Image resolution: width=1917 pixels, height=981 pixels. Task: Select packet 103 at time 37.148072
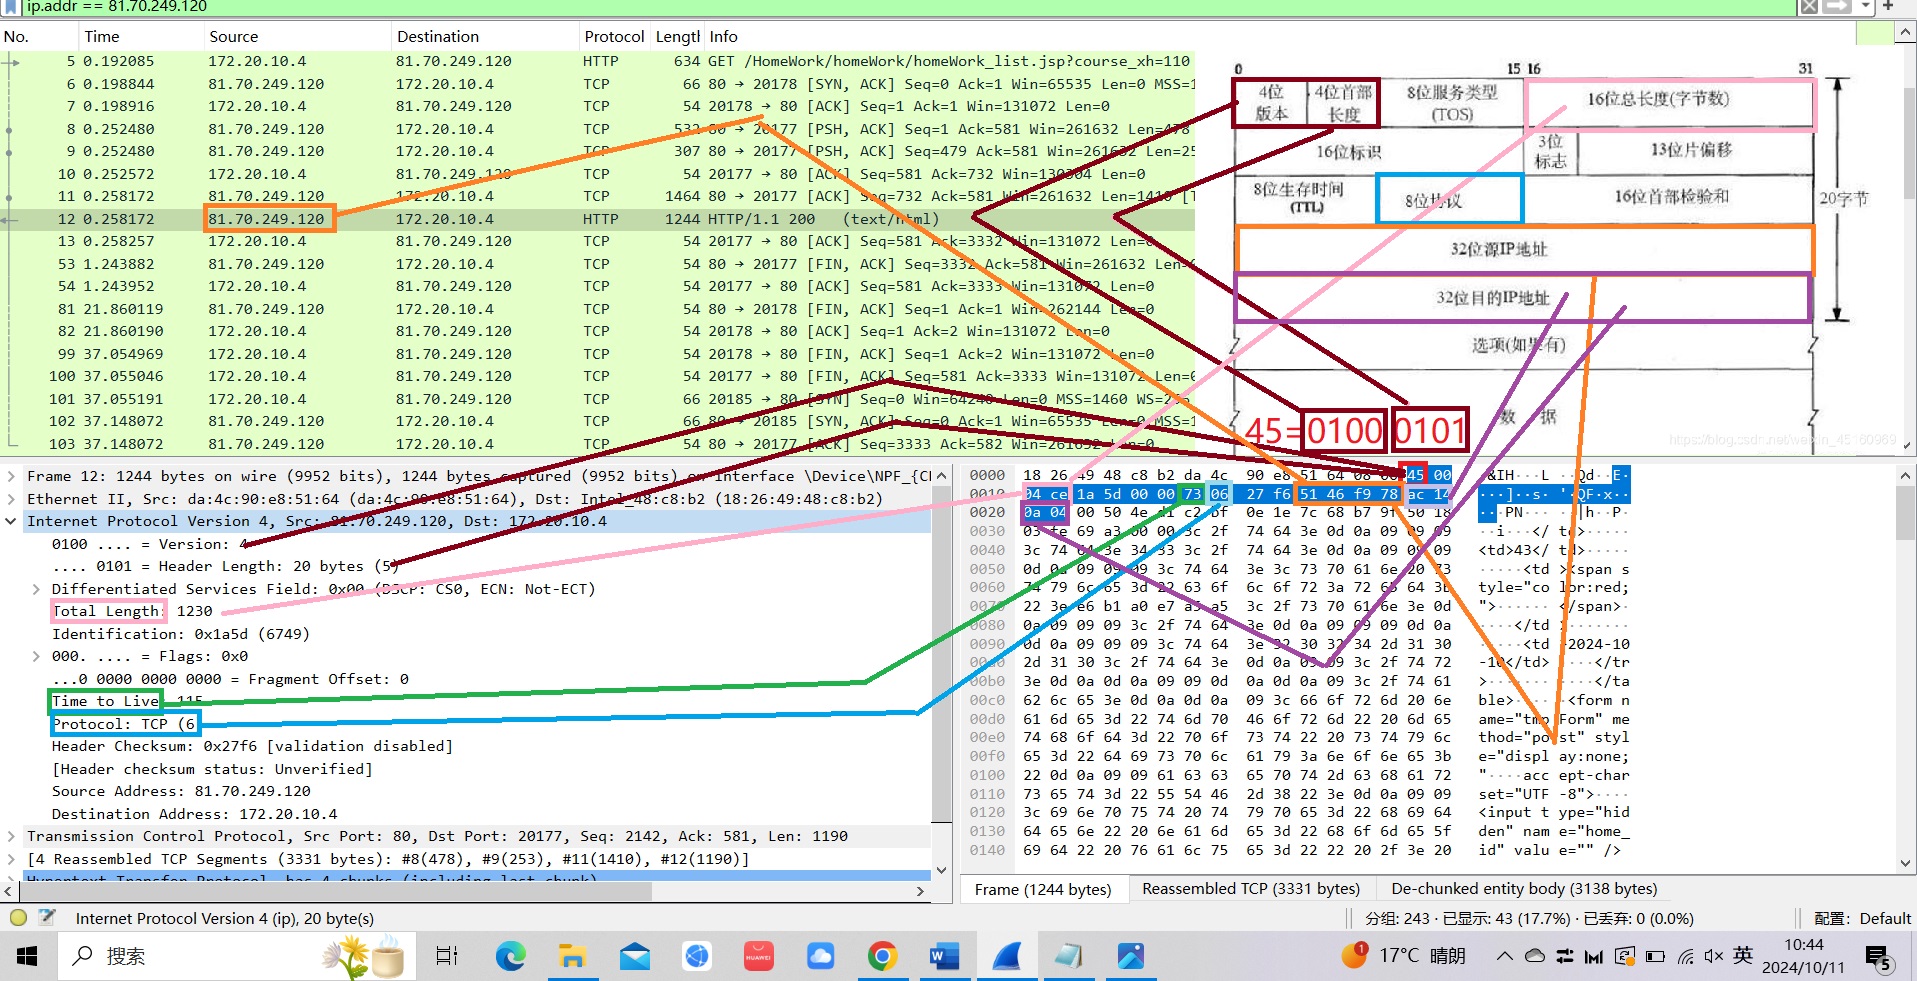pyautogui.click(x=598, y=444)
